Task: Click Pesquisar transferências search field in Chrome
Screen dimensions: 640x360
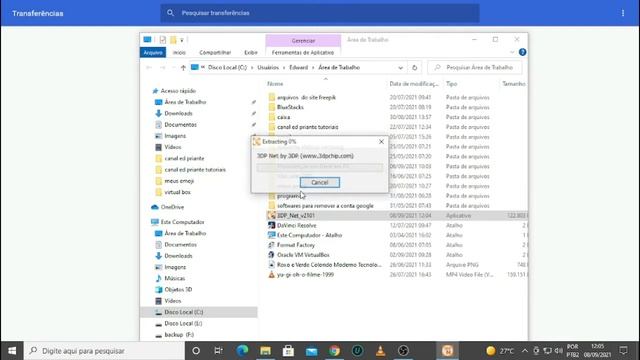Action: point(320,13)
